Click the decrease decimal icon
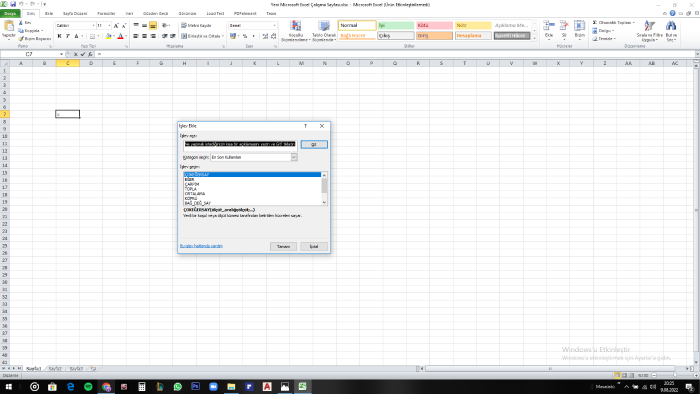The image size is (700, 394). (x=273, y=36)
